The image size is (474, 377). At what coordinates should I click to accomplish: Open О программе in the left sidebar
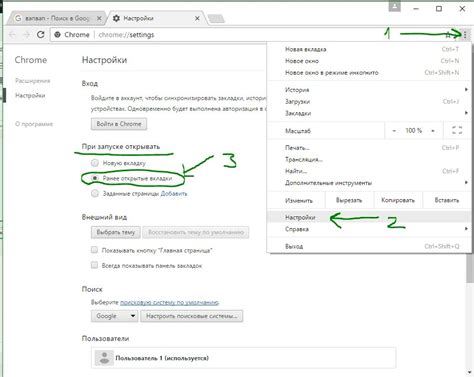34,124
